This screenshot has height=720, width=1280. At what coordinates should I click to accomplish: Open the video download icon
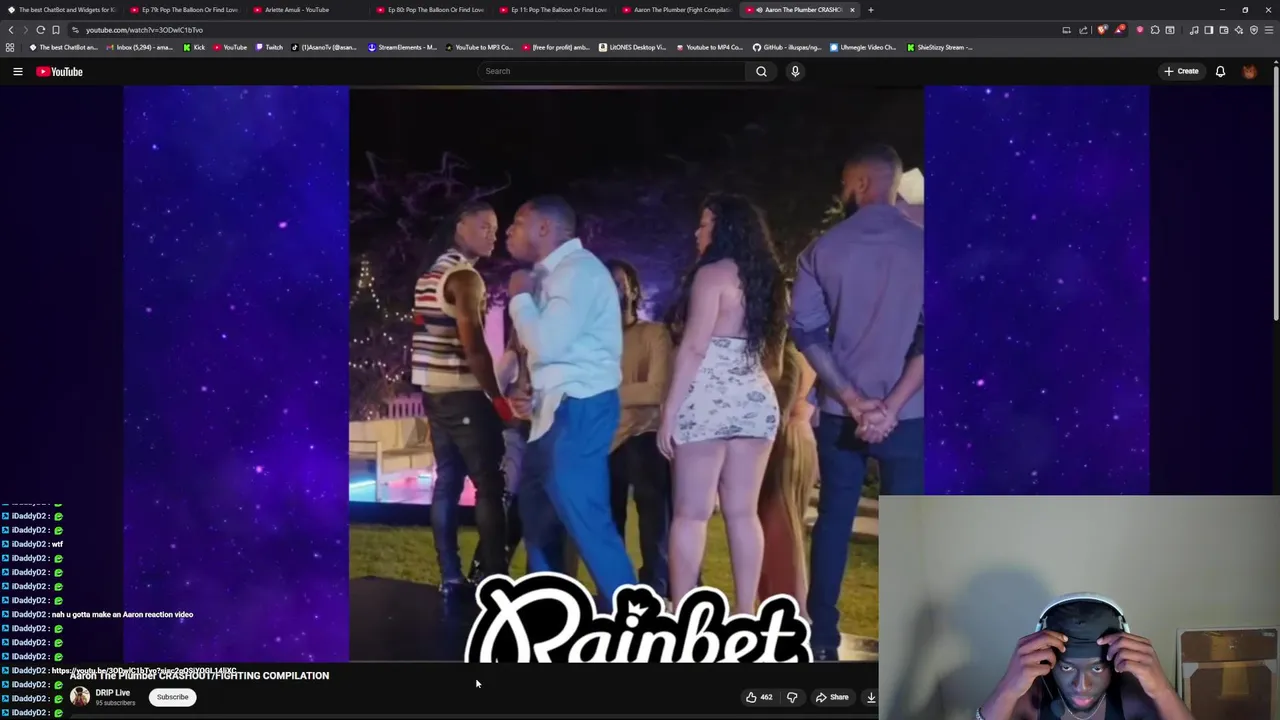coord(871,697)
